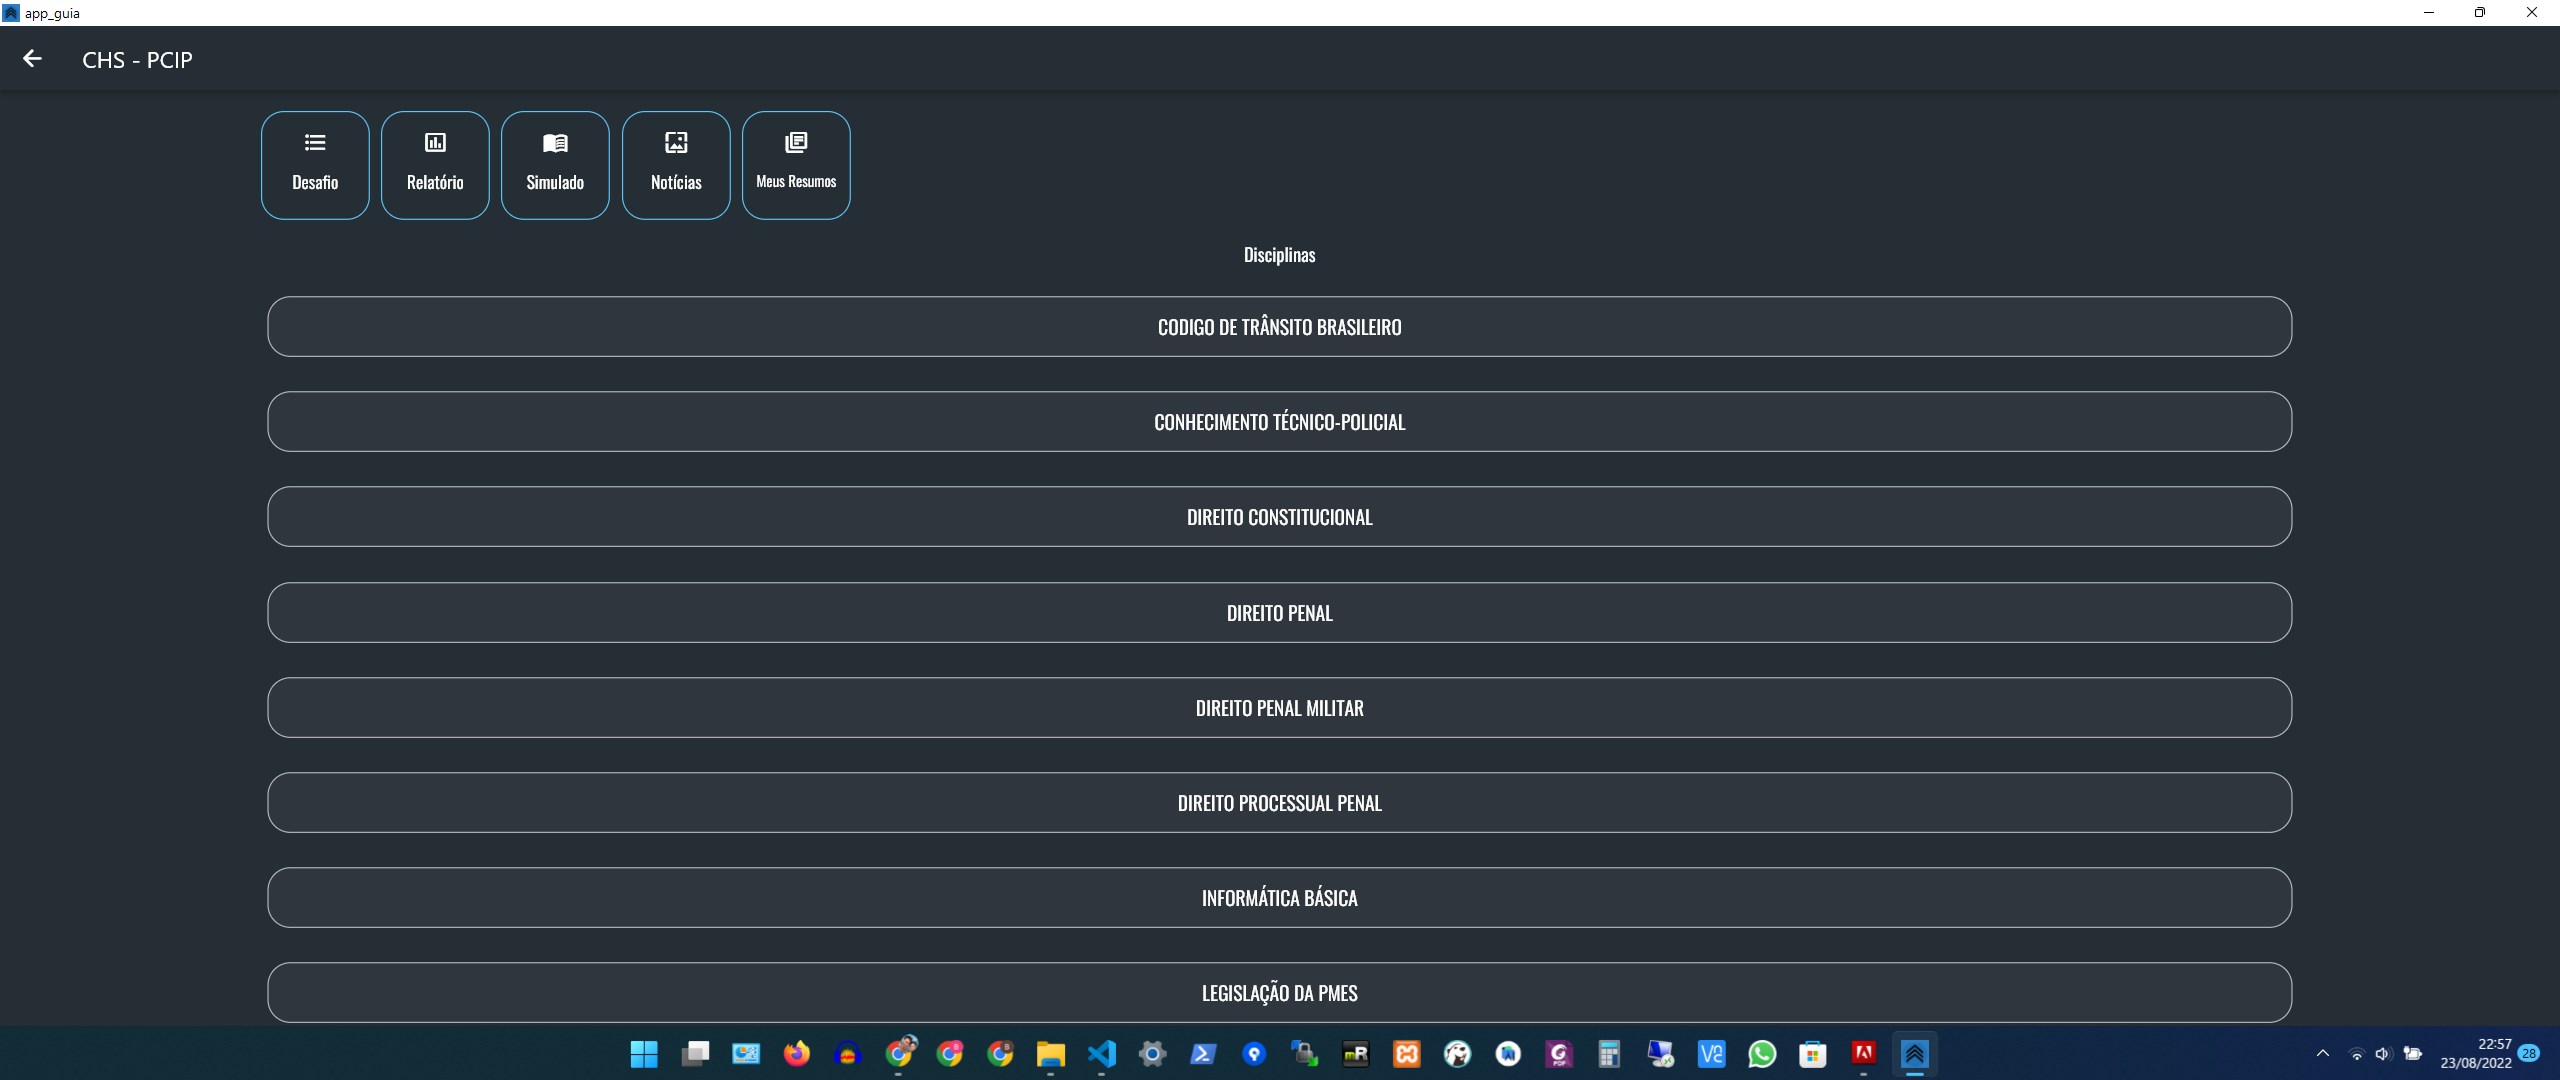Choose Direito Constitucional discipline
2560x1080 pixels.
pyautogui.click(x=1279, y=517)
